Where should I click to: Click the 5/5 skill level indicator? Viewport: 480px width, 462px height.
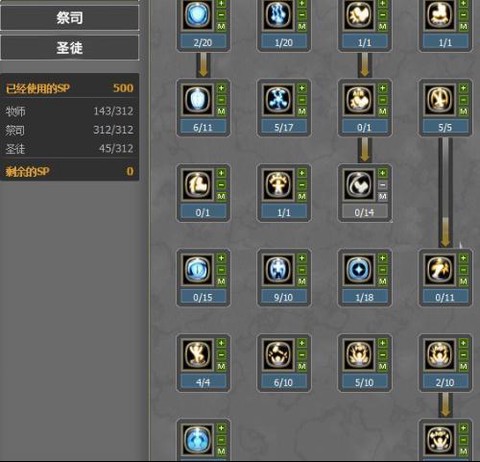445,127
